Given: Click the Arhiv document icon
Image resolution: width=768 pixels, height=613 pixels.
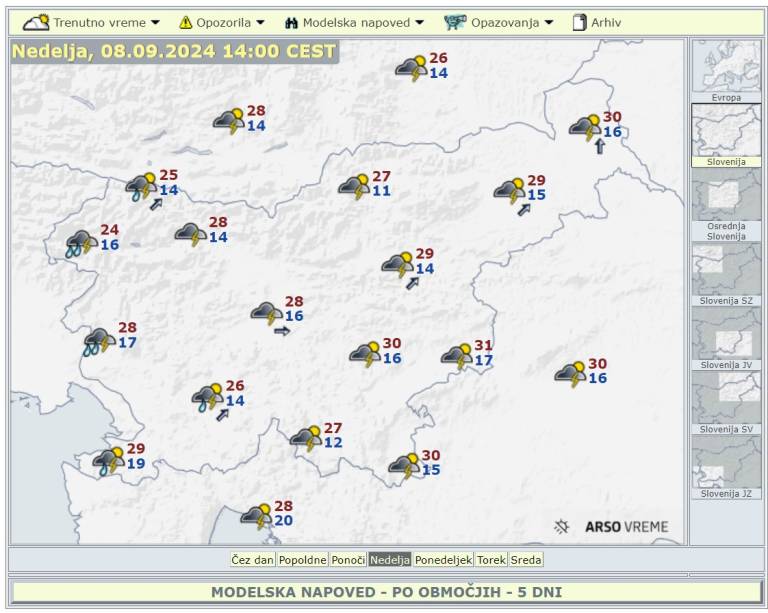Looking at the screenshot, I should 579,22.
